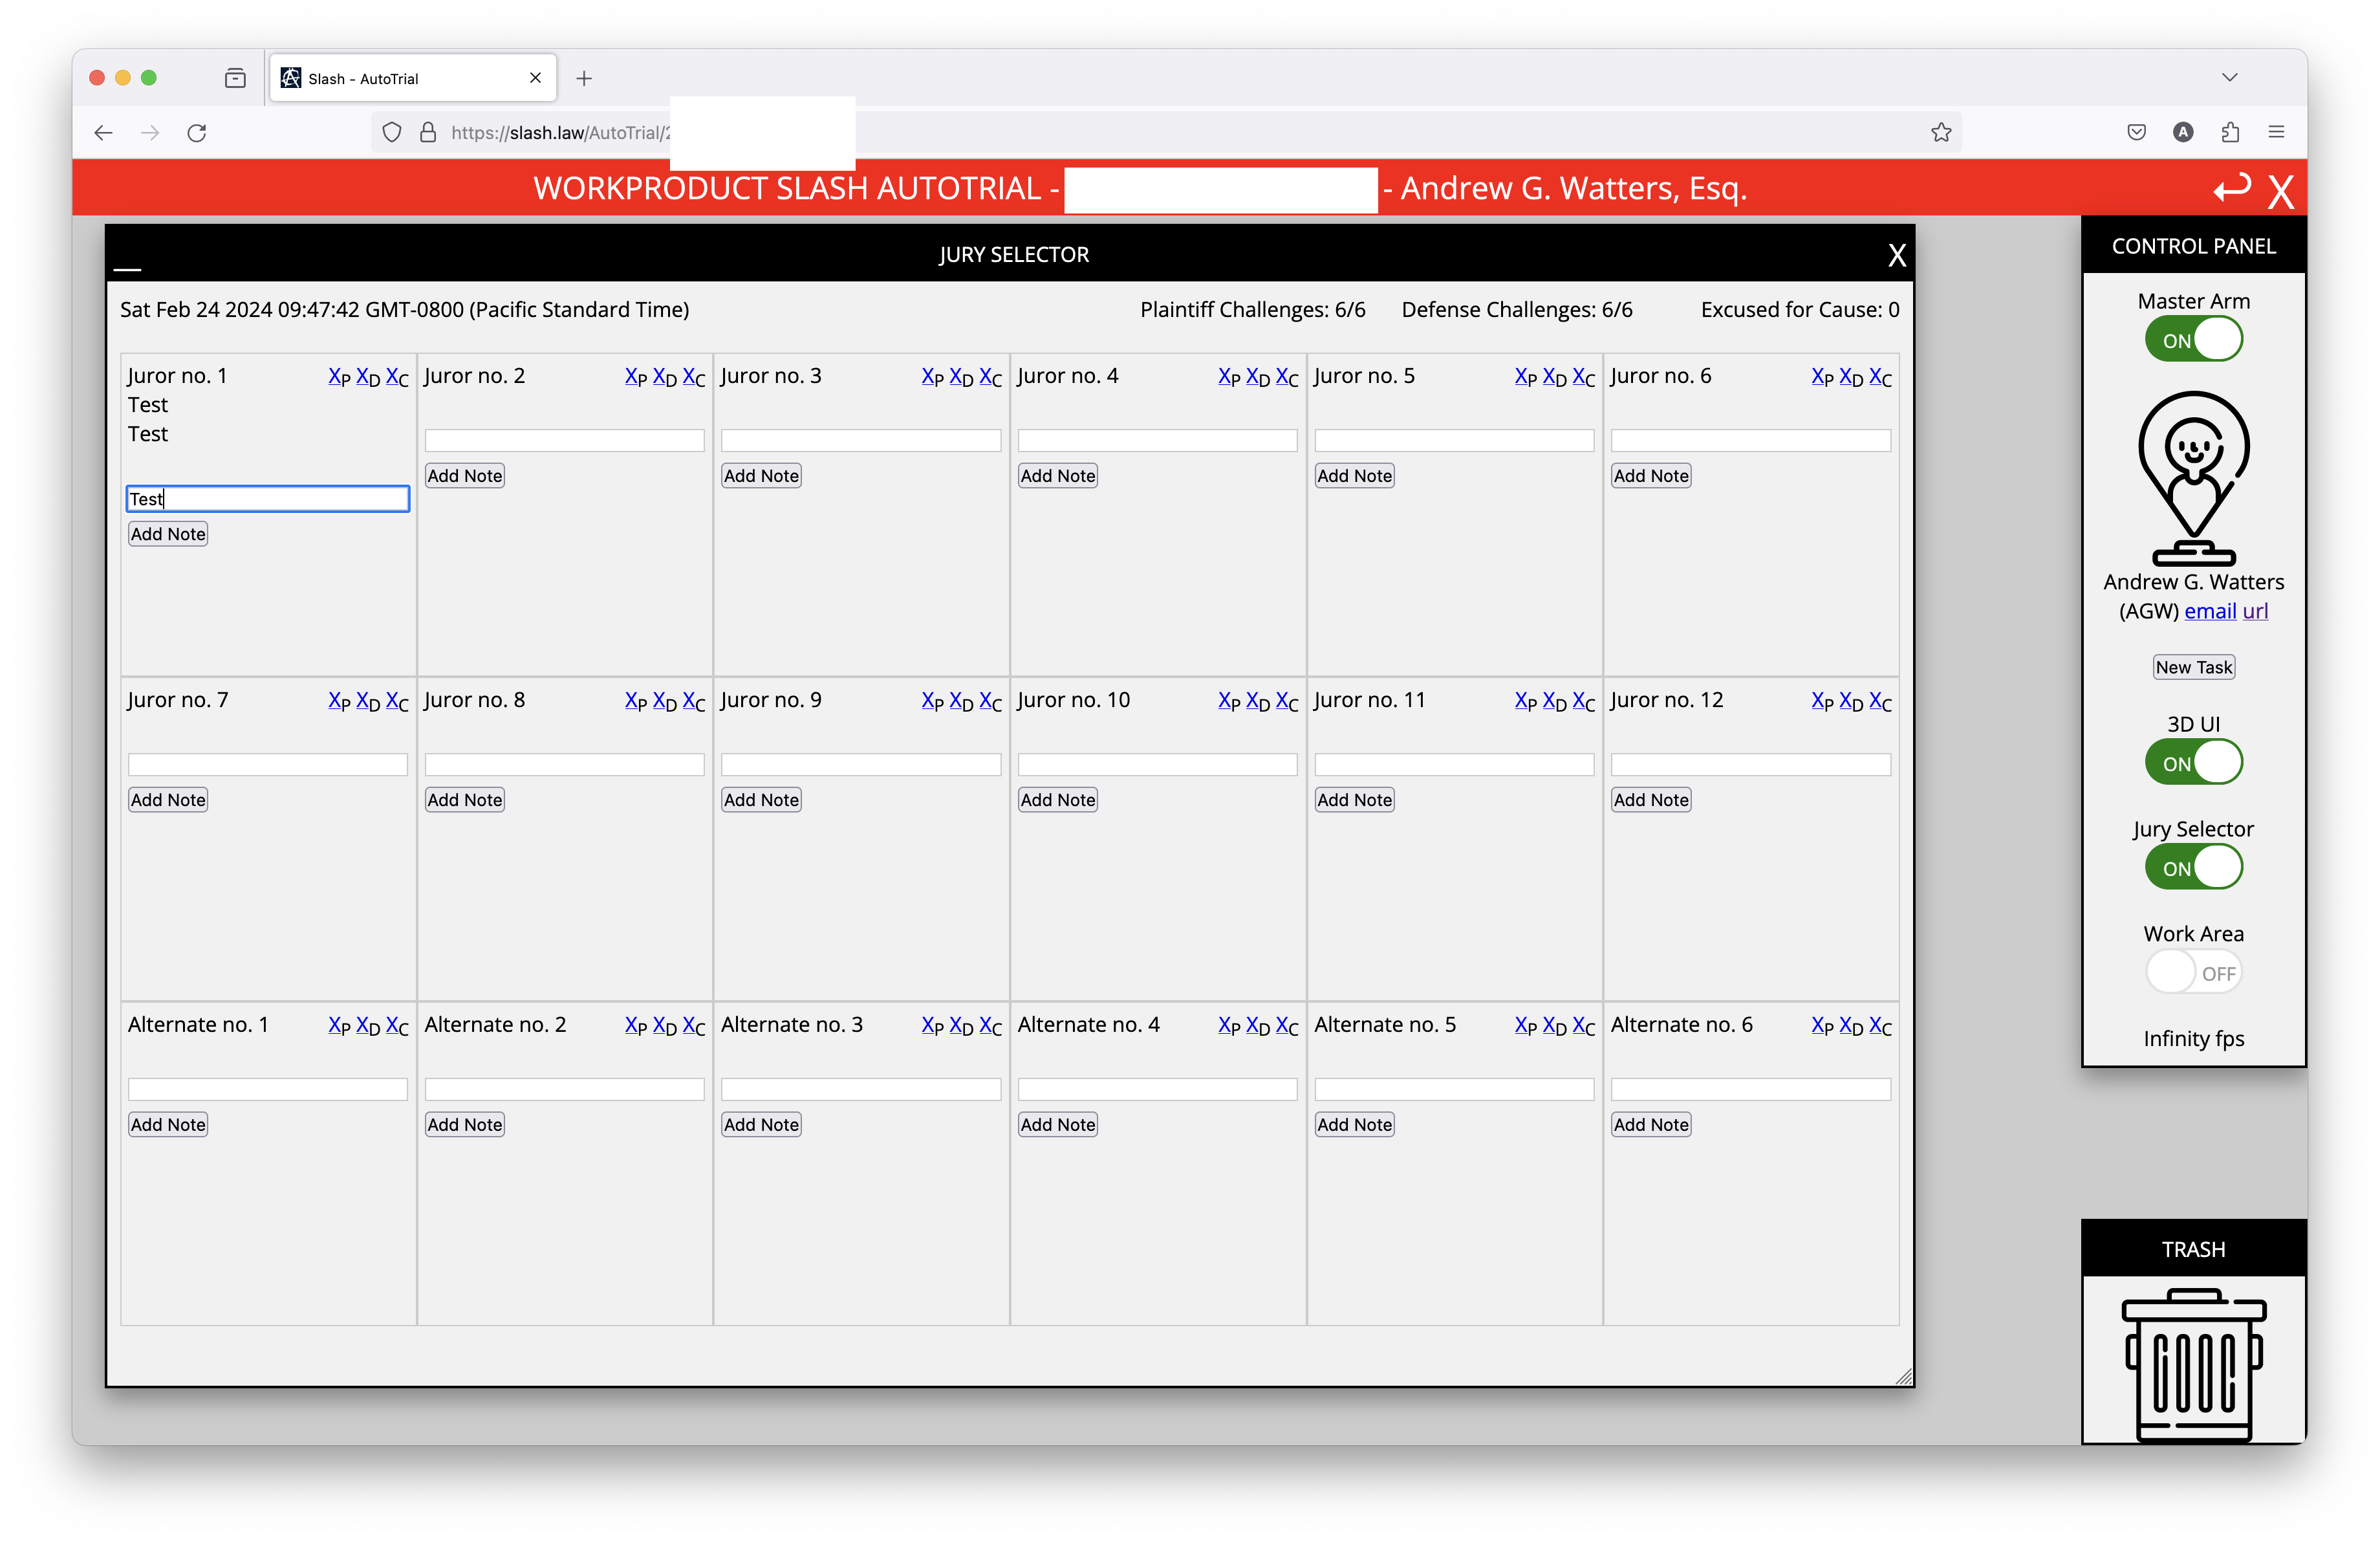The height and width of the screenshot is (1541, 2380).
Task: Open the extensions puzzle icon
Action: [x=2230, y=132]
